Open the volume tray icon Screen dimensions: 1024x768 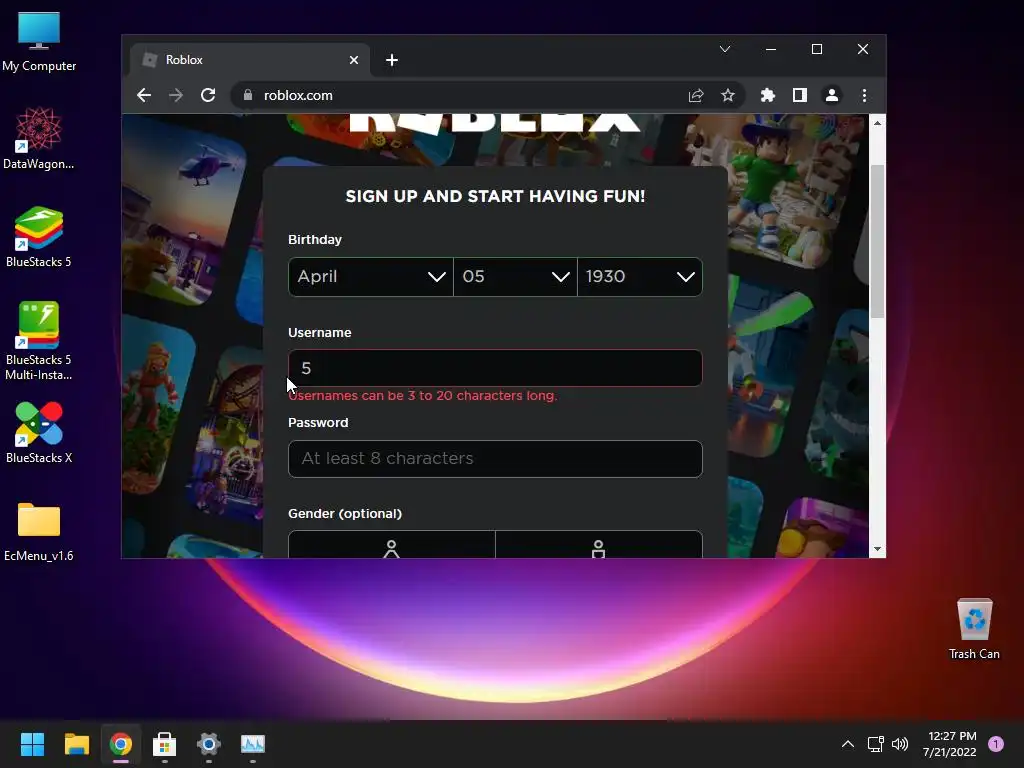(900, 744)
